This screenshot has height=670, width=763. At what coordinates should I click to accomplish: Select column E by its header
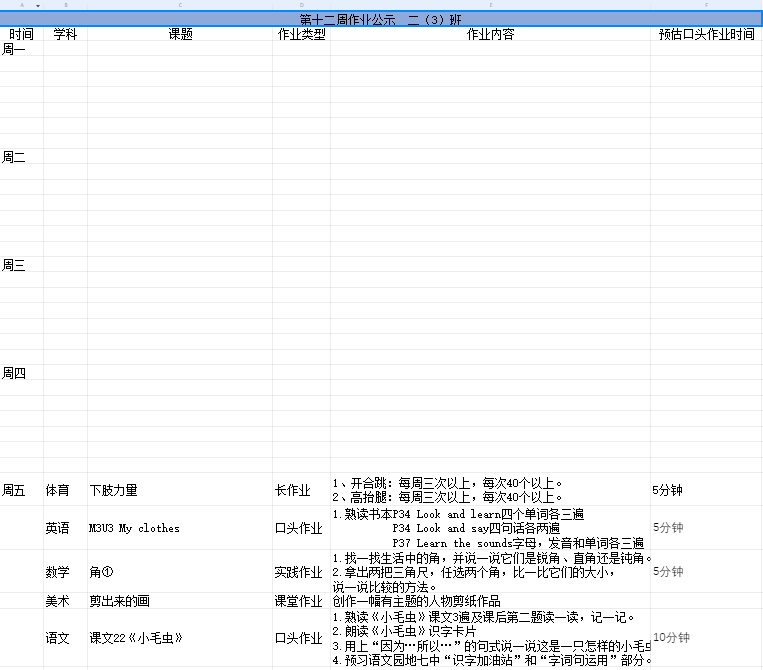click(490, 5)
